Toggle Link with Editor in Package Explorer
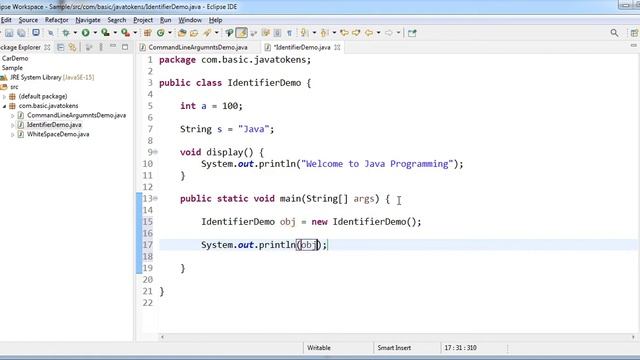Viewport: 640px width, 360px height. pos(72,47)
